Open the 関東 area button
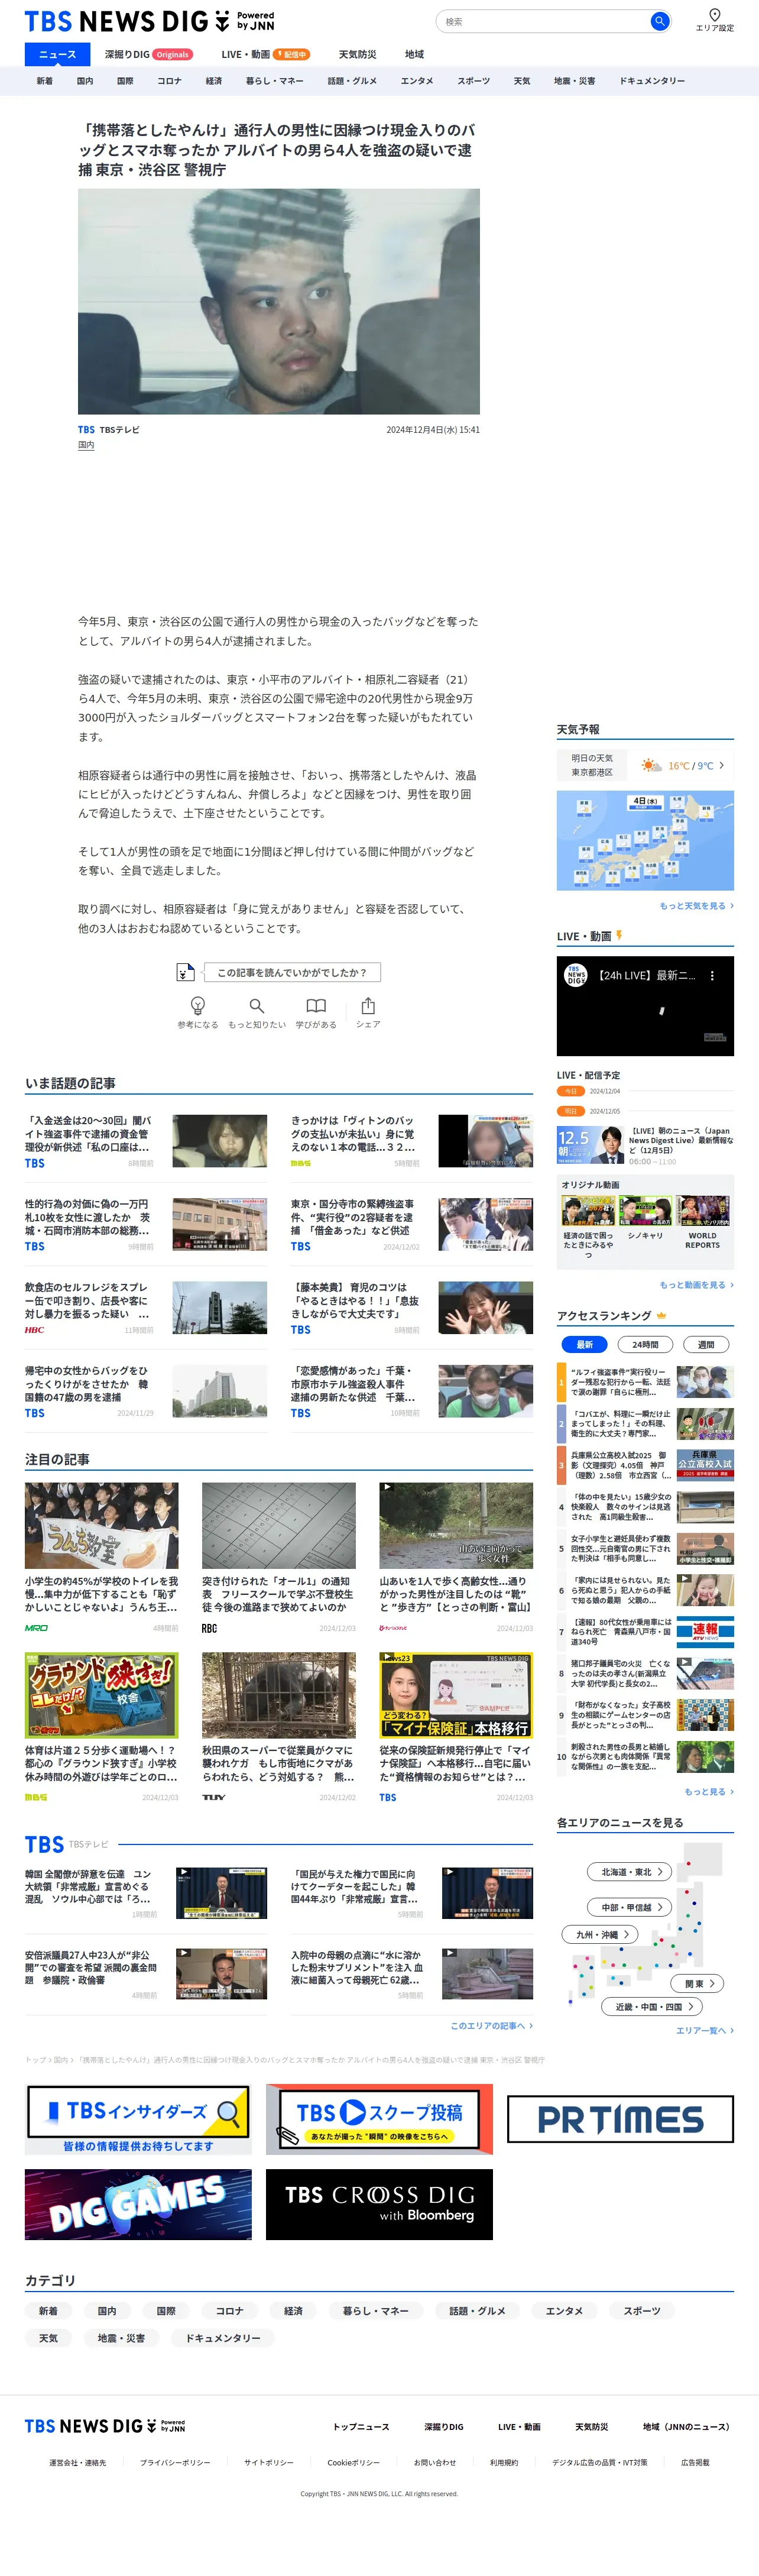The height and width of the screenshot is (2576, 759). [x=698, y=1983]
